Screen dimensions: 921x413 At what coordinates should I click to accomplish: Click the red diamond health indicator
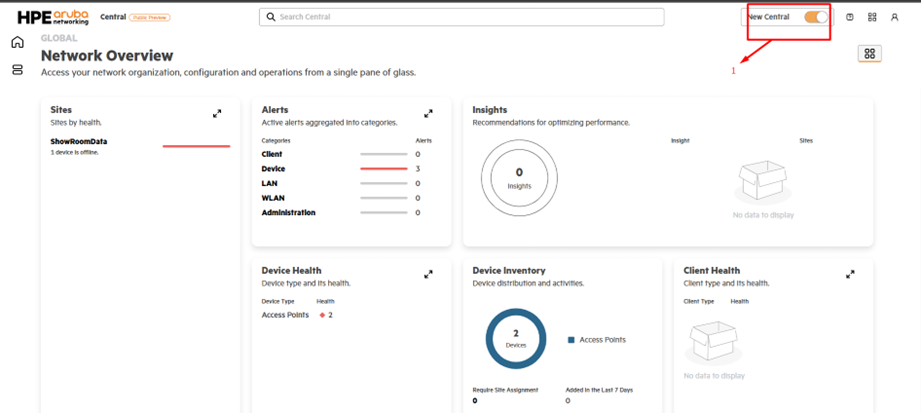(322, 315)
